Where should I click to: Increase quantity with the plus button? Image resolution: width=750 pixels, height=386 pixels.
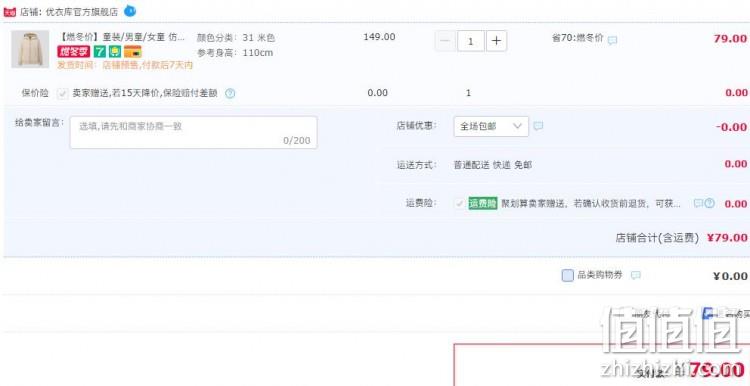496,41
